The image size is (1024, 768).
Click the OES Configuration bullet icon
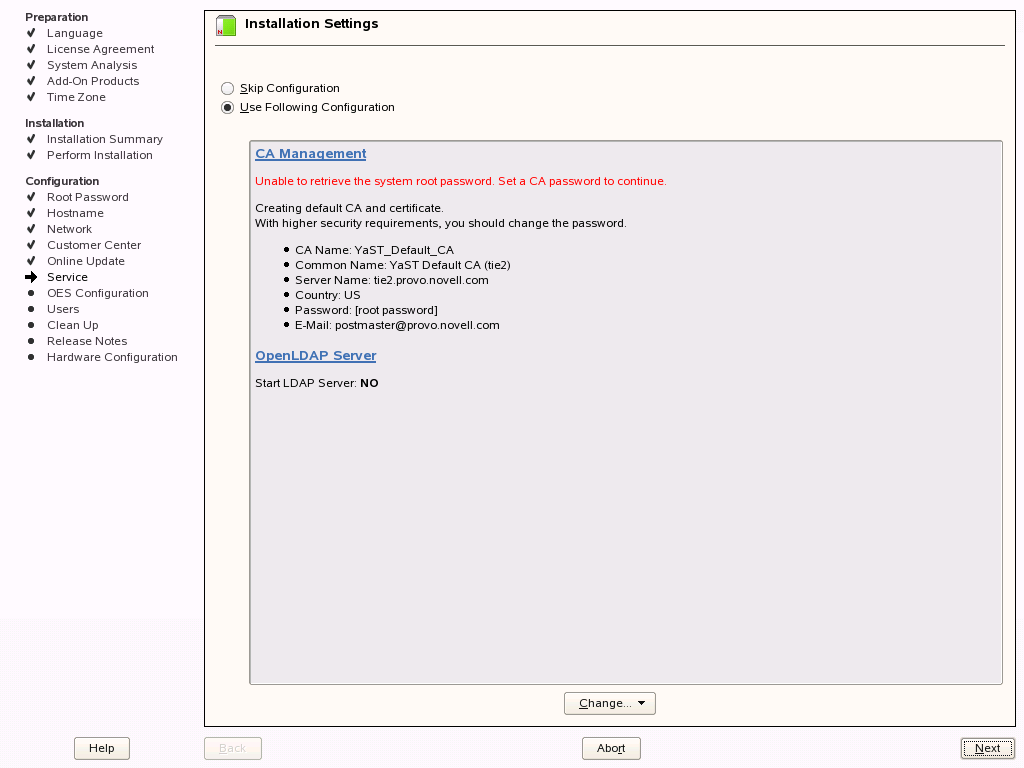click(x=31, y=293)
